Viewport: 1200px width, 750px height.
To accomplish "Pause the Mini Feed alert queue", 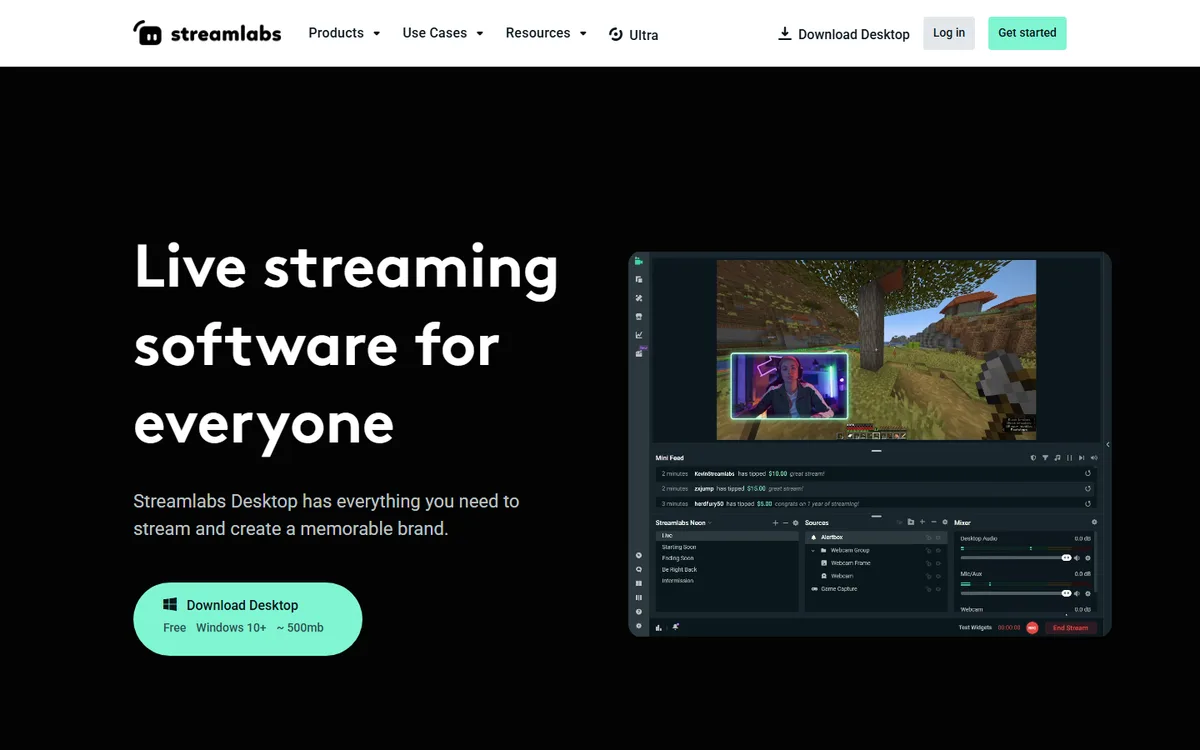I will [1069, 458].
